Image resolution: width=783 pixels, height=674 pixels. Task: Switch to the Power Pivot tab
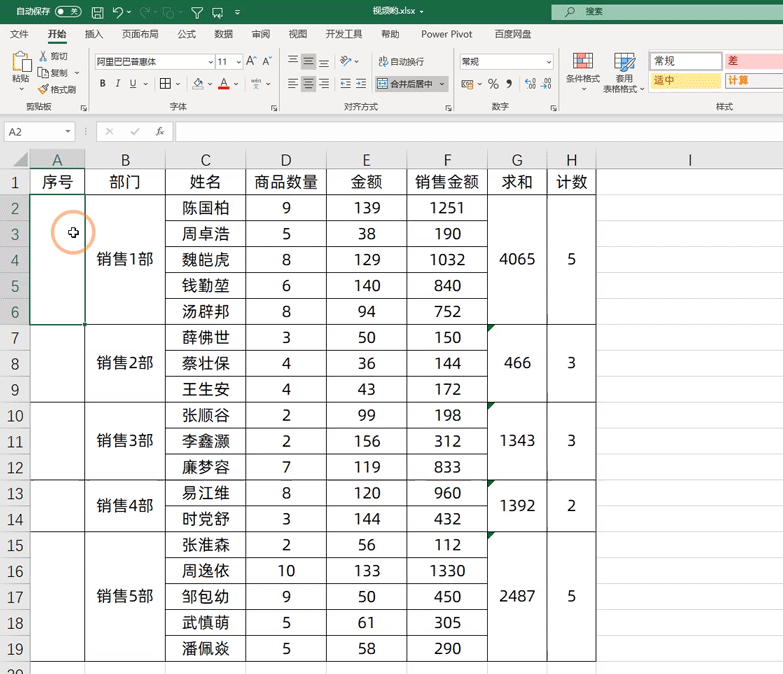point(446,34)
